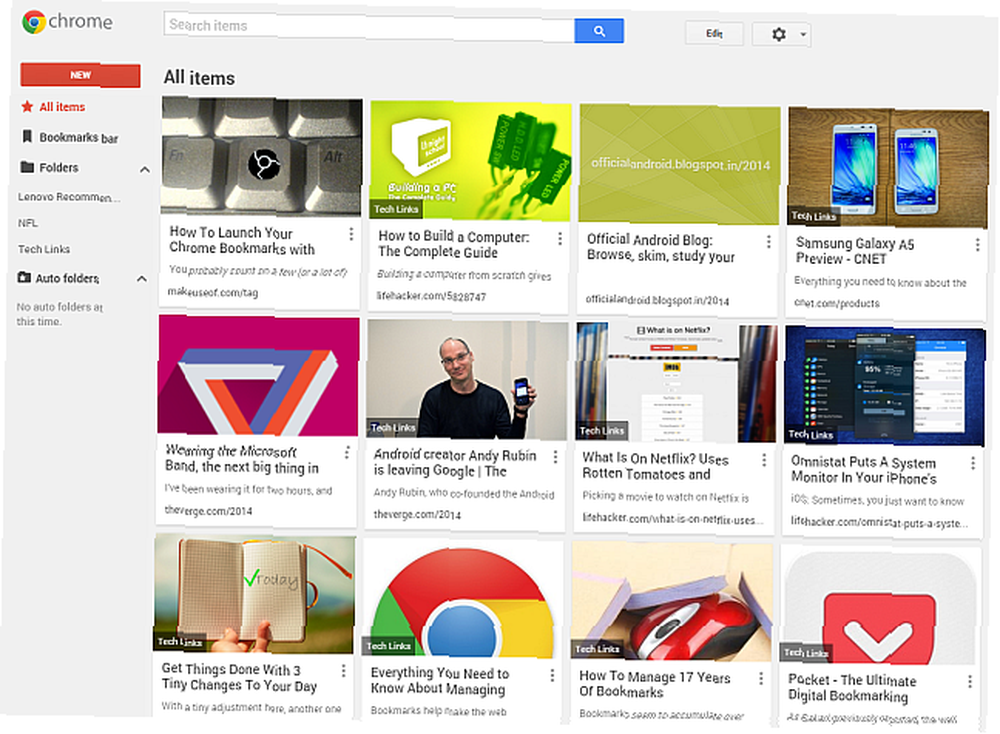Open the Netflix screenshot thumbnail

pos(677,383)
